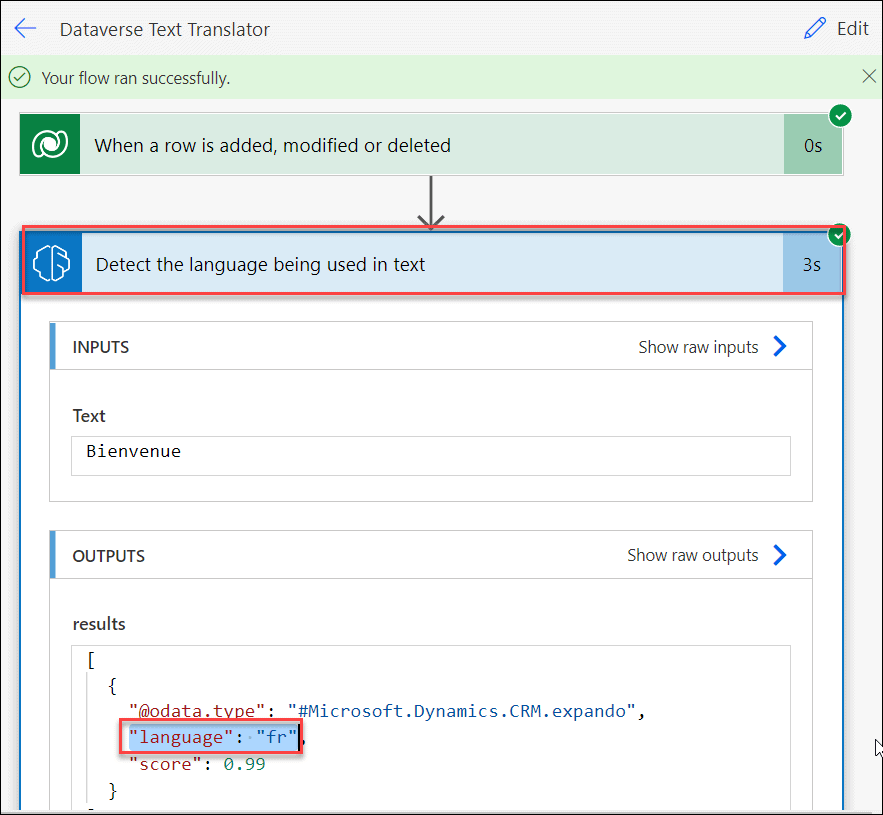Click the trigger's green success checkmark badge
This screenshot has height=815, width=883.
pos(840,116)
